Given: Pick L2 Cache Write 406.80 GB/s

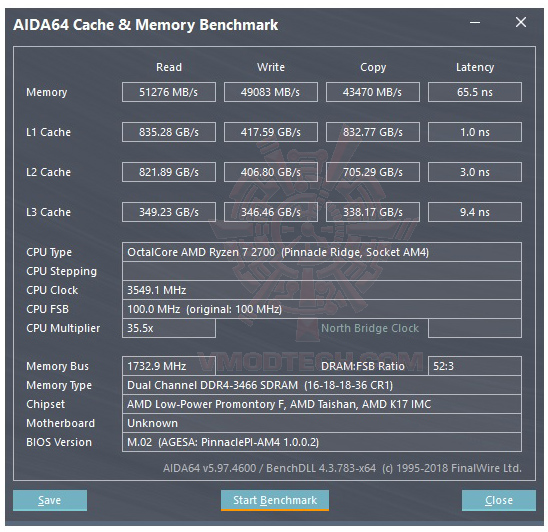Looking at the screenshot, I should [x=271, y=172].
